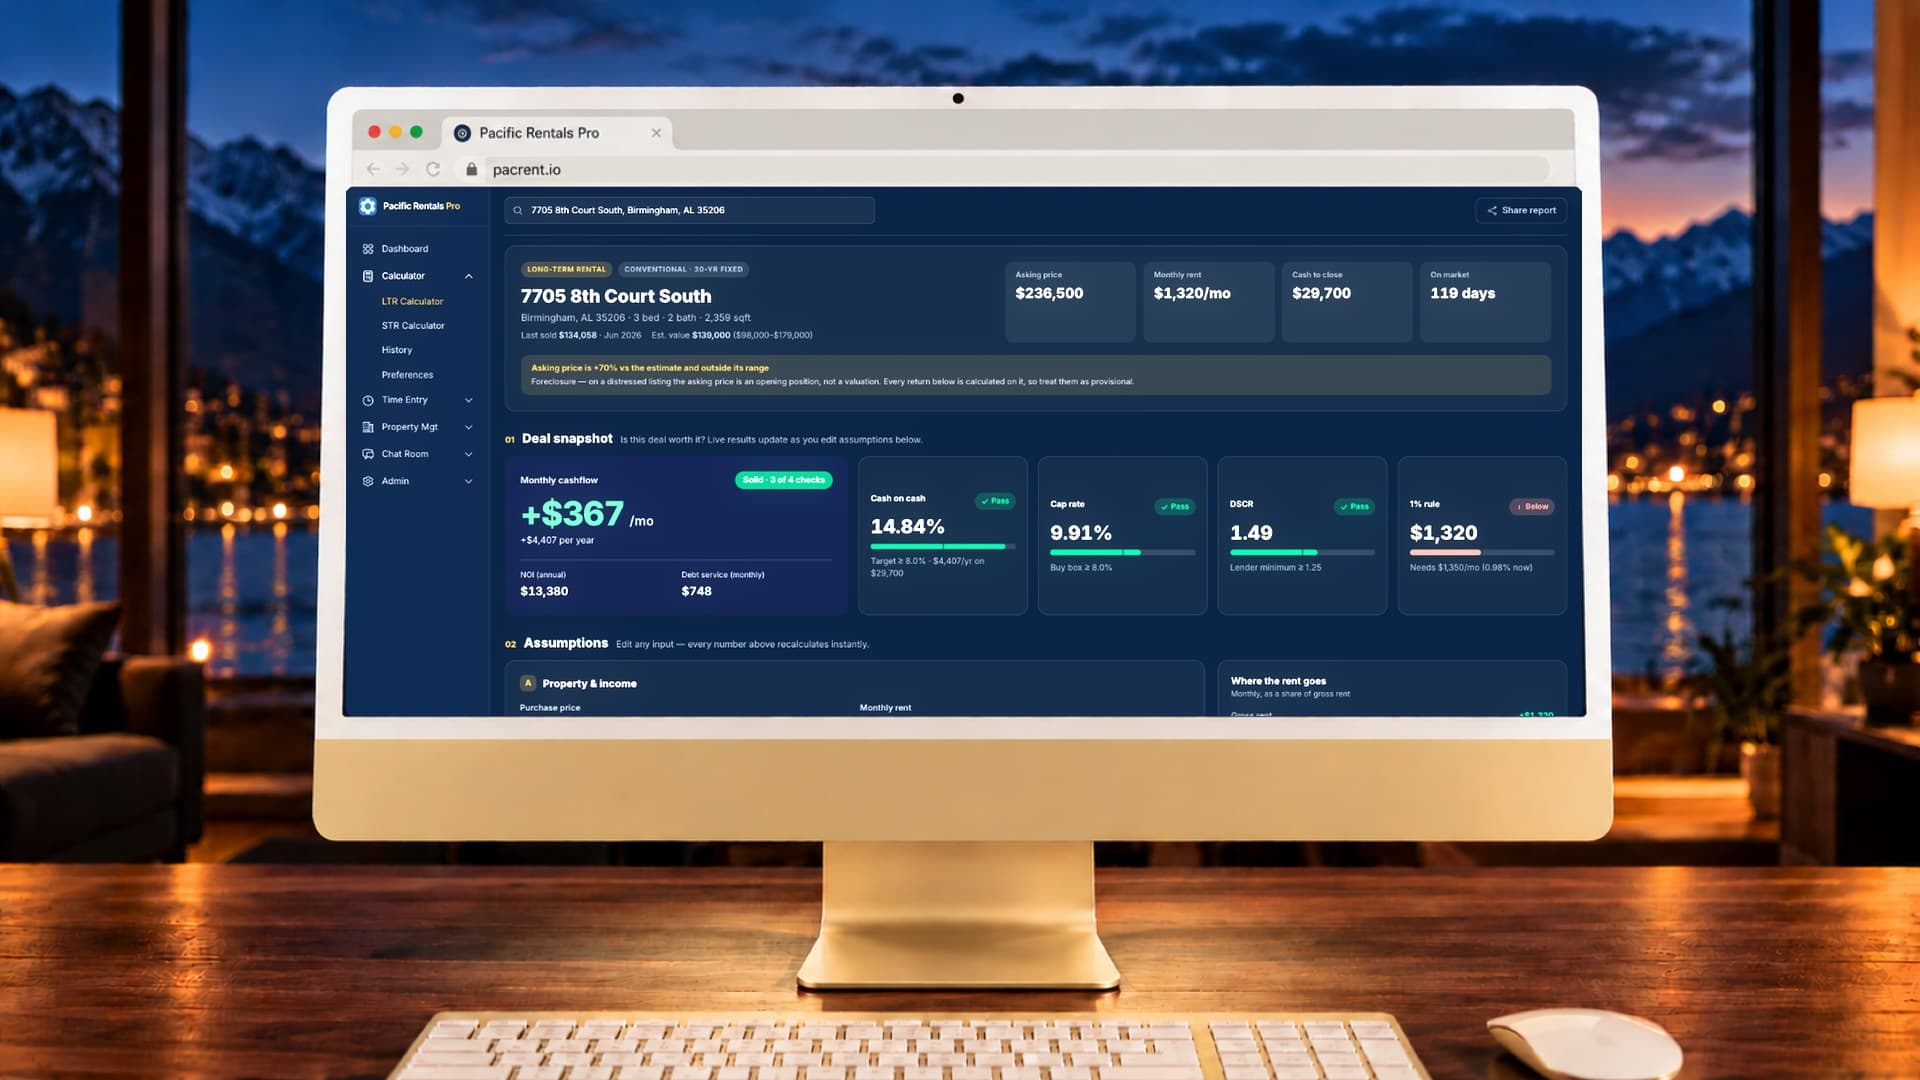Click the Time Entry clock icon

368,400
